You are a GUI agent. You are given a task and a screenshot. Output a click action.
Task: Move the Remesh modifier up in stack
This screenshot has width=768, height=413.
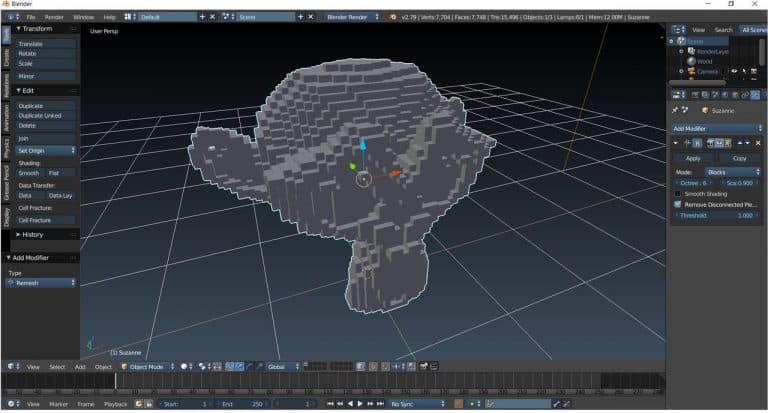pos(738,144)
